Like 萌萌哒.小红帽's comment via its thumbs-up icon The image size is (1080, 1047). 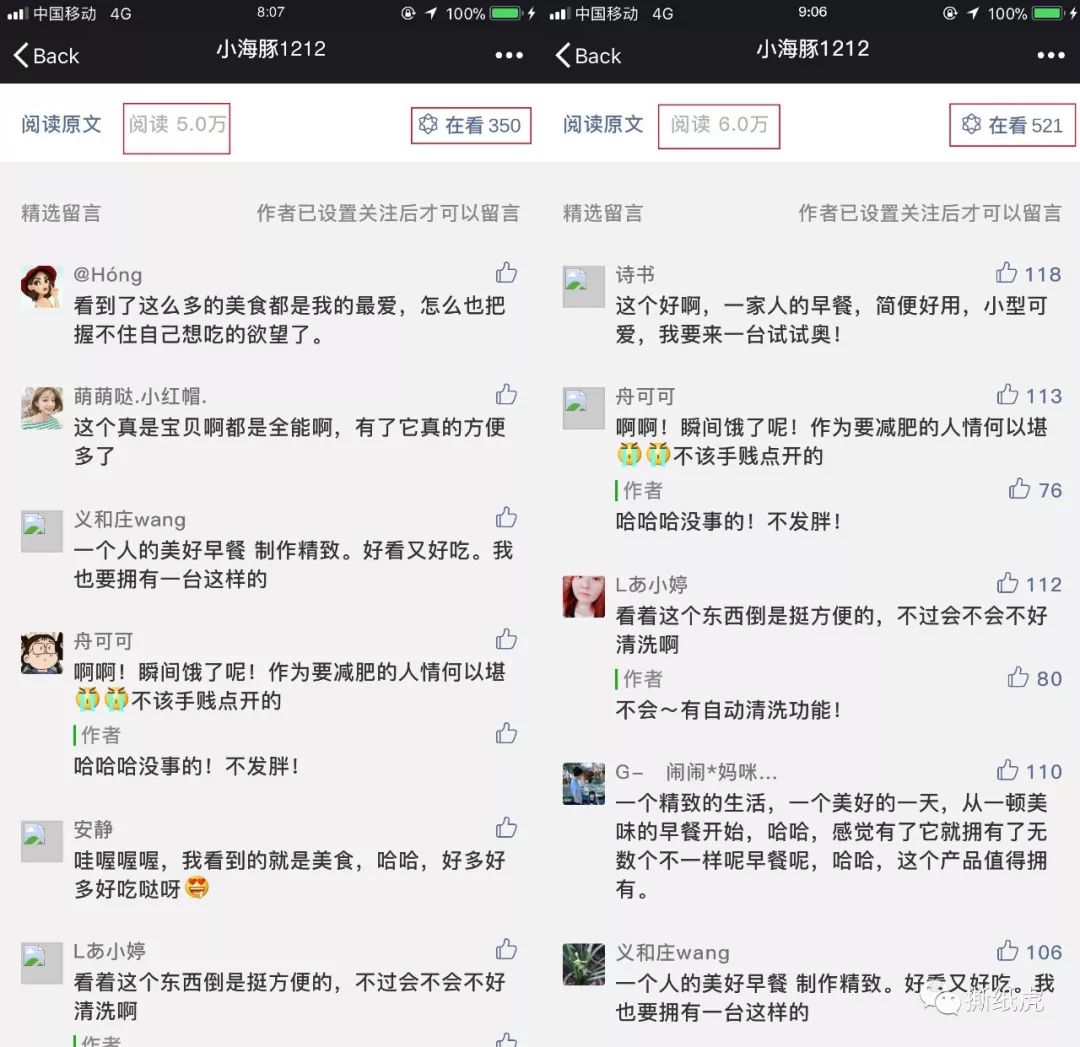506,395
